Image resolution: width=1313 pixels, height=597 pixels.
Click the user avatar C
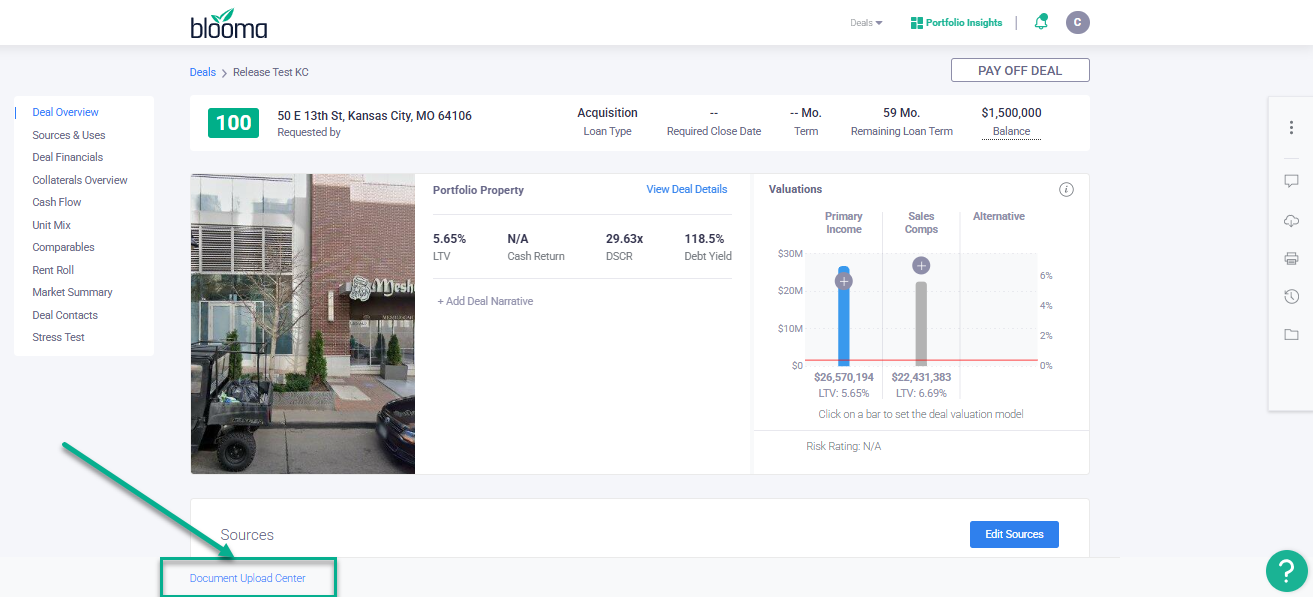[1077, 22]
